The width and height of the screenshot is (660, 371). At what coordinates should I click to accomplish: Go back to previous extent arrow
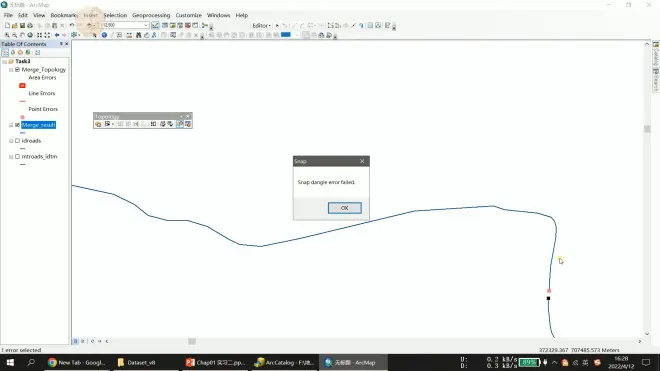tap(57, 35)
